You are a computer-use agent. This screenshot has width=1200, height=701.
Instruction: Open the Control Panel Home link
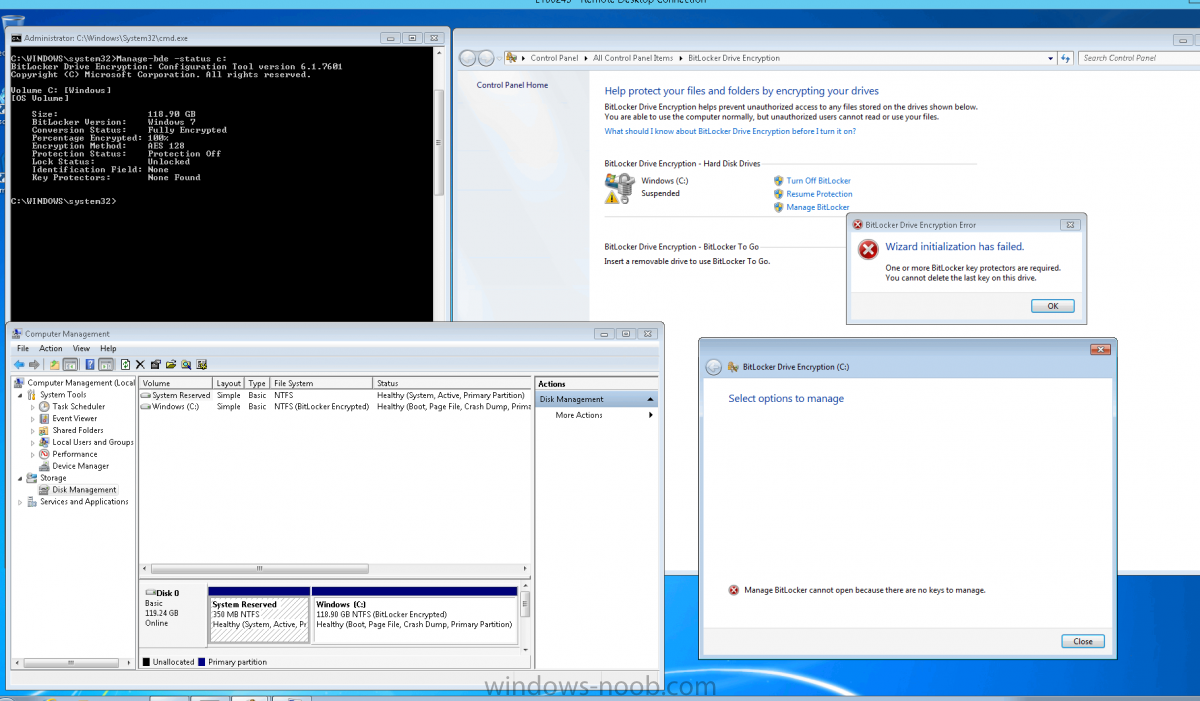[x=512, y=85]
